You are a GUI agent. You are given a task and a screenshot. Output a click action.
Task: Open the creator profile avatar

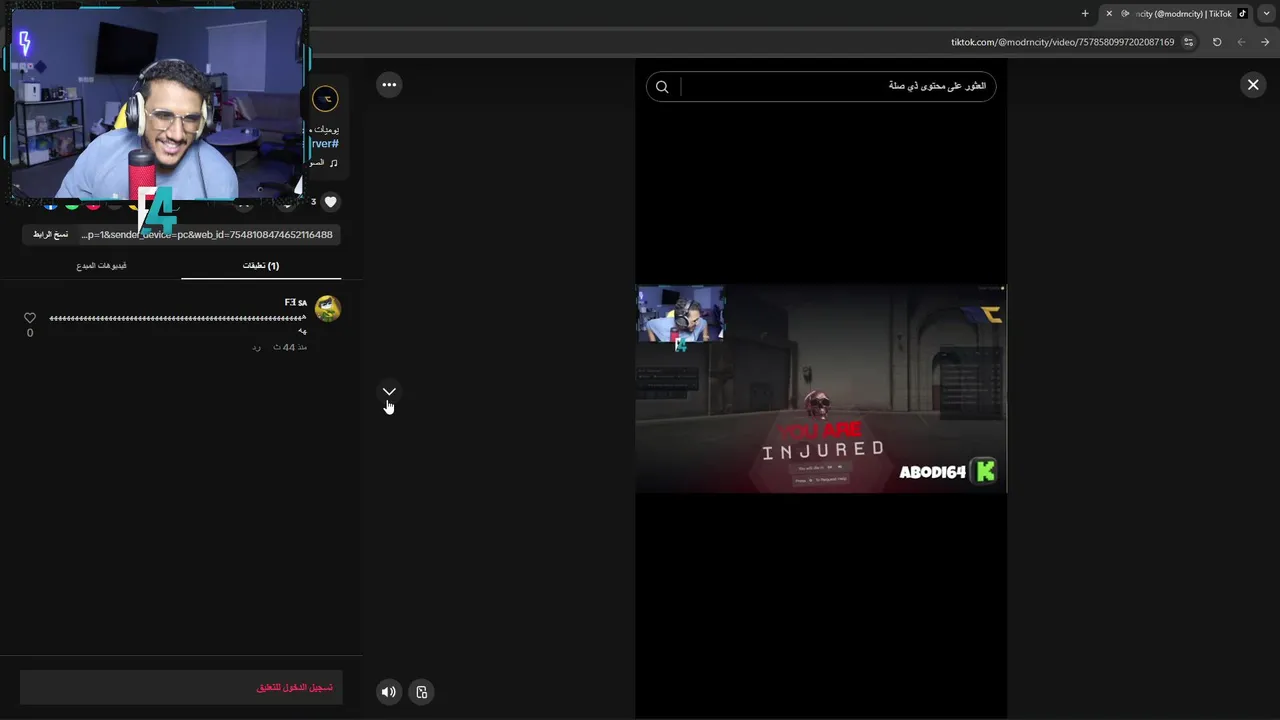tap(325, 99)
